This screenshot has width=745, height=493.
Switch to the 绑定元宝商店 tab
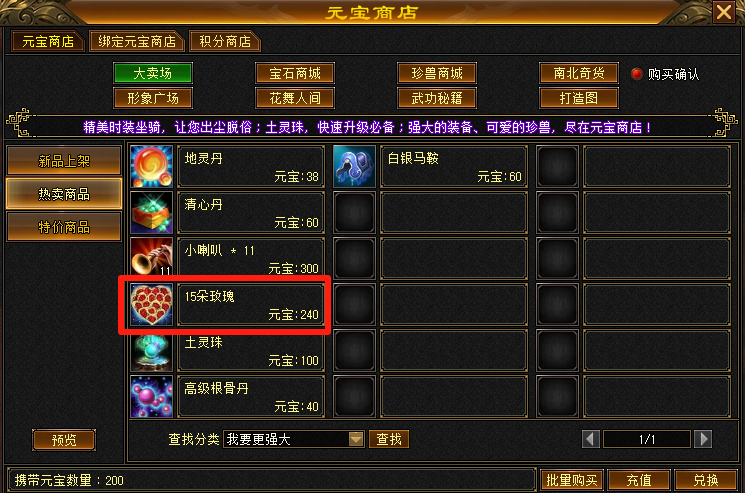(x=137, y=42)
